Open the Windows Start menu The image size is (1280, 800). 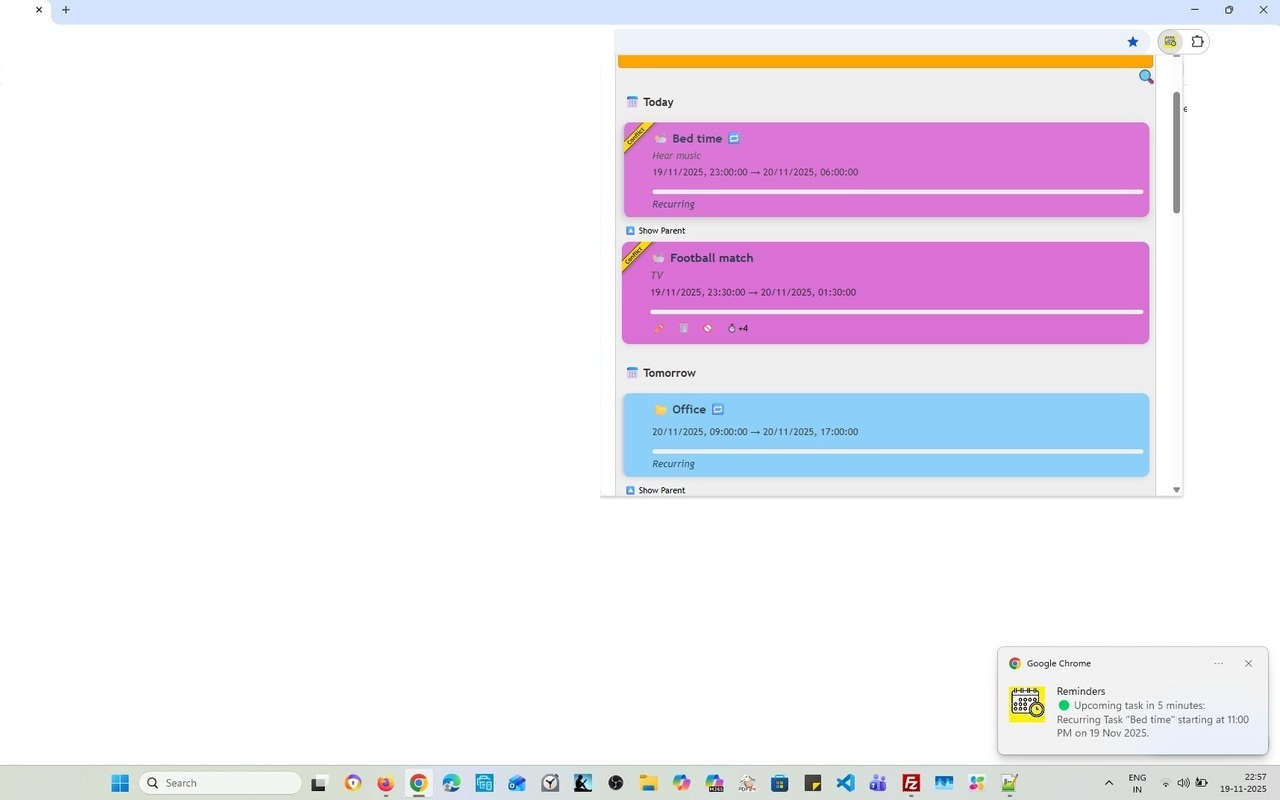(x=120, y=783)
